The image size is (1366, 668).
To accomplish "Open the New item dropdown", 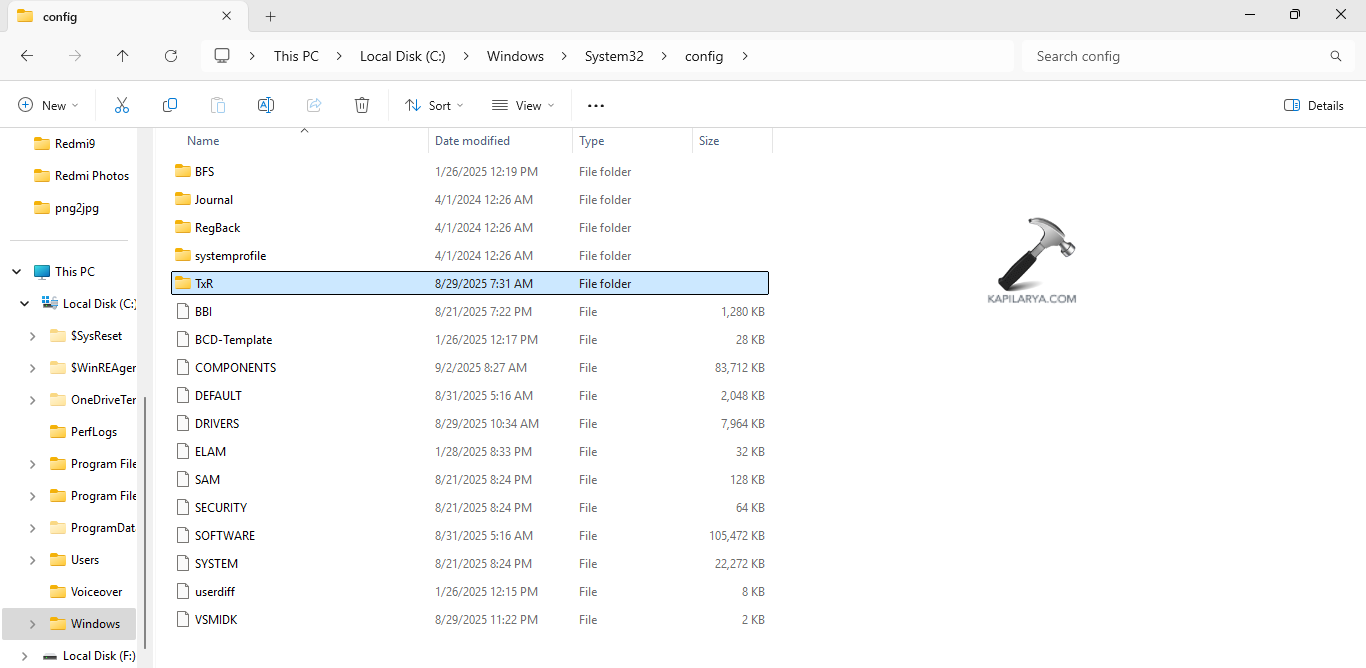I will pyautogui.click(x=47, y=105).
